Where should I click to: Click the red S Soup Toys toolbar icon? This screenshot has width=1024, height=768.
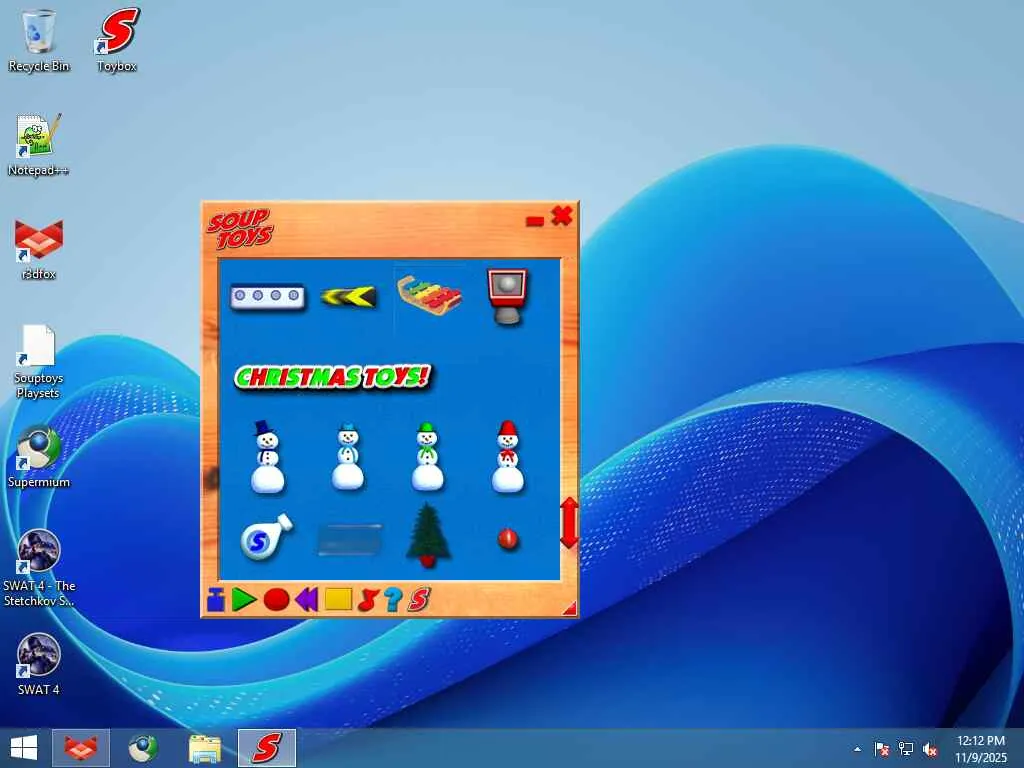tap(419, 600)
